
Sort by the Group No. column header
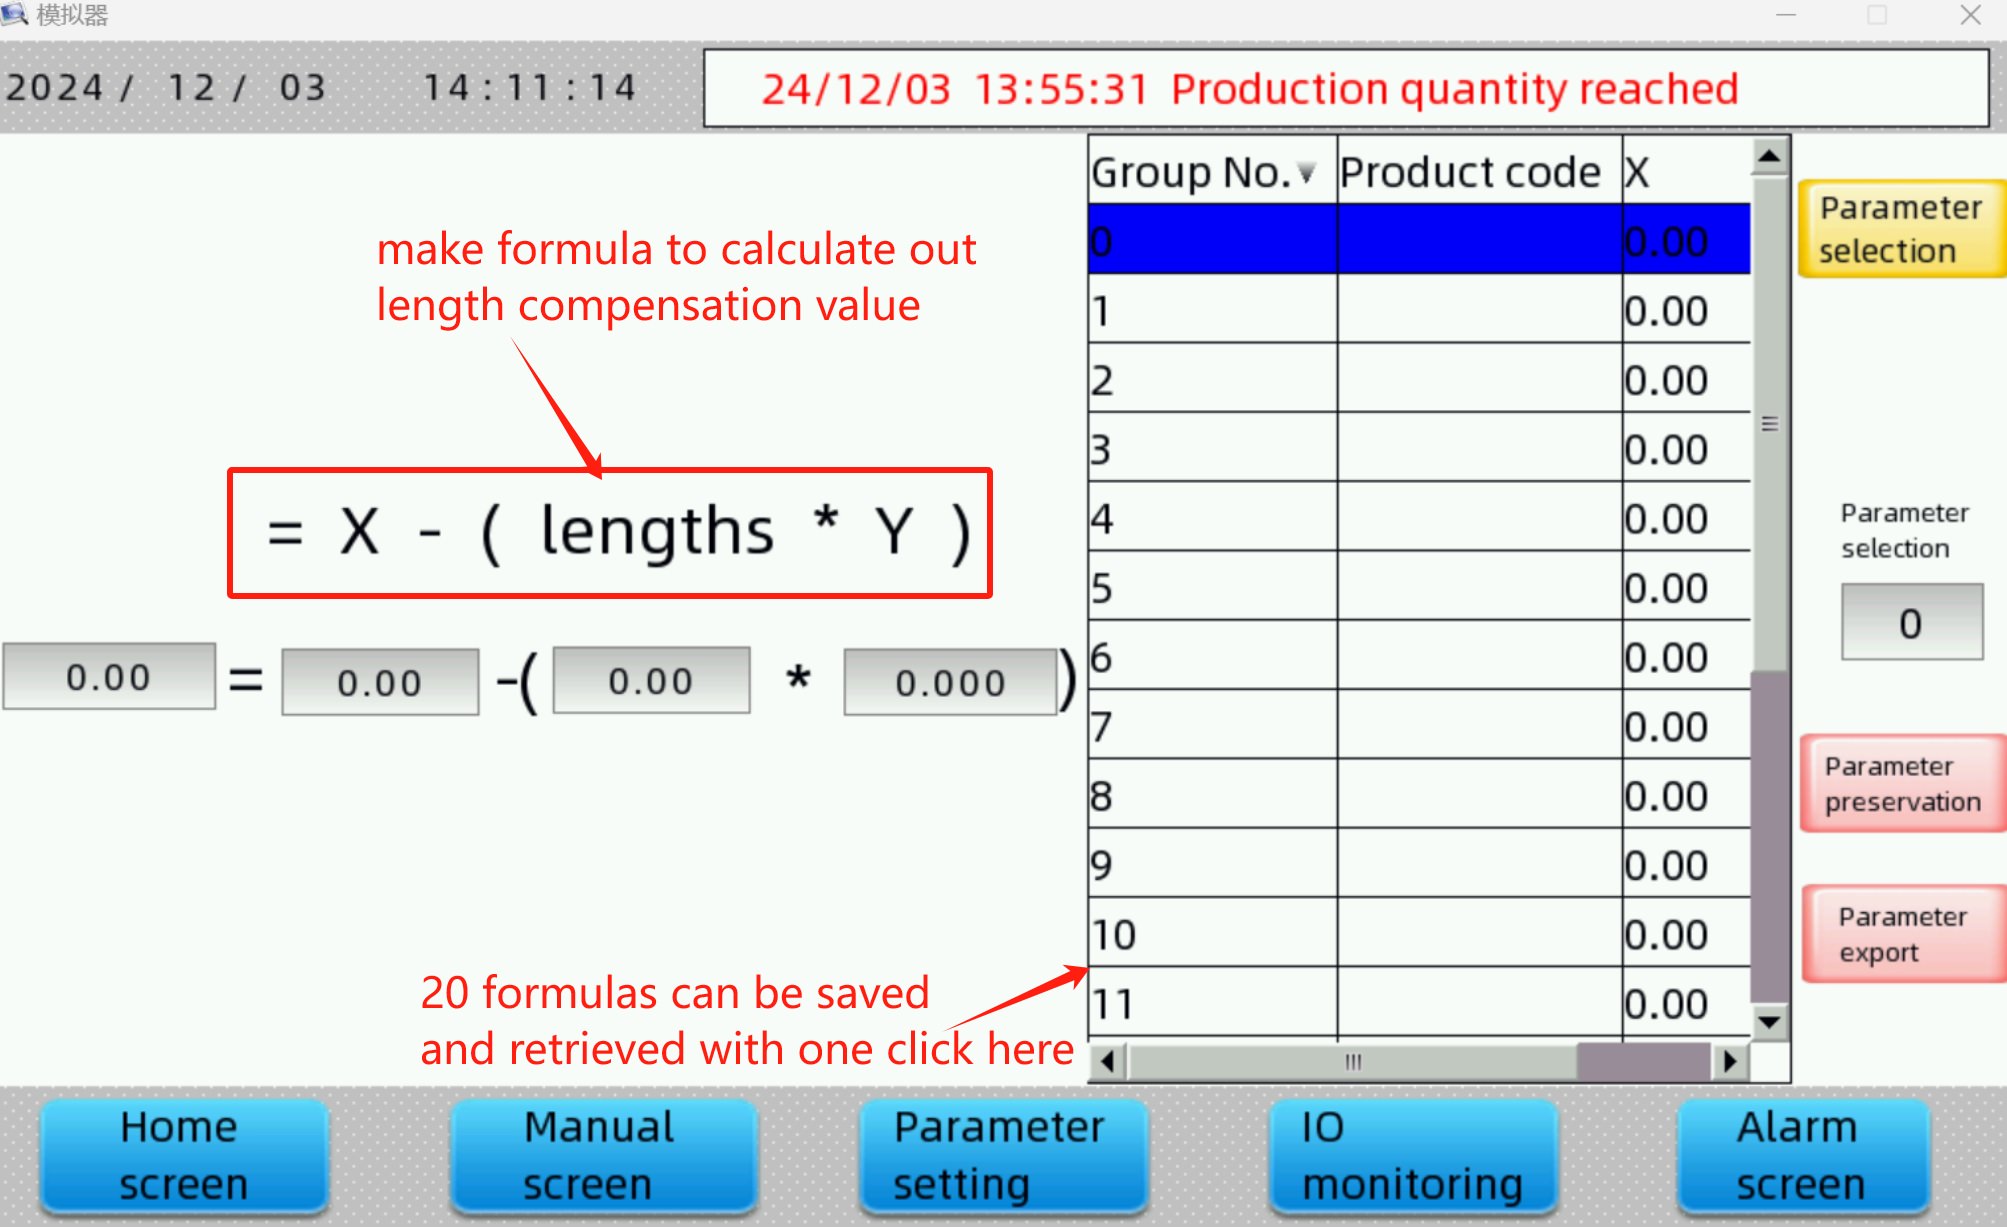[1213, 172]
